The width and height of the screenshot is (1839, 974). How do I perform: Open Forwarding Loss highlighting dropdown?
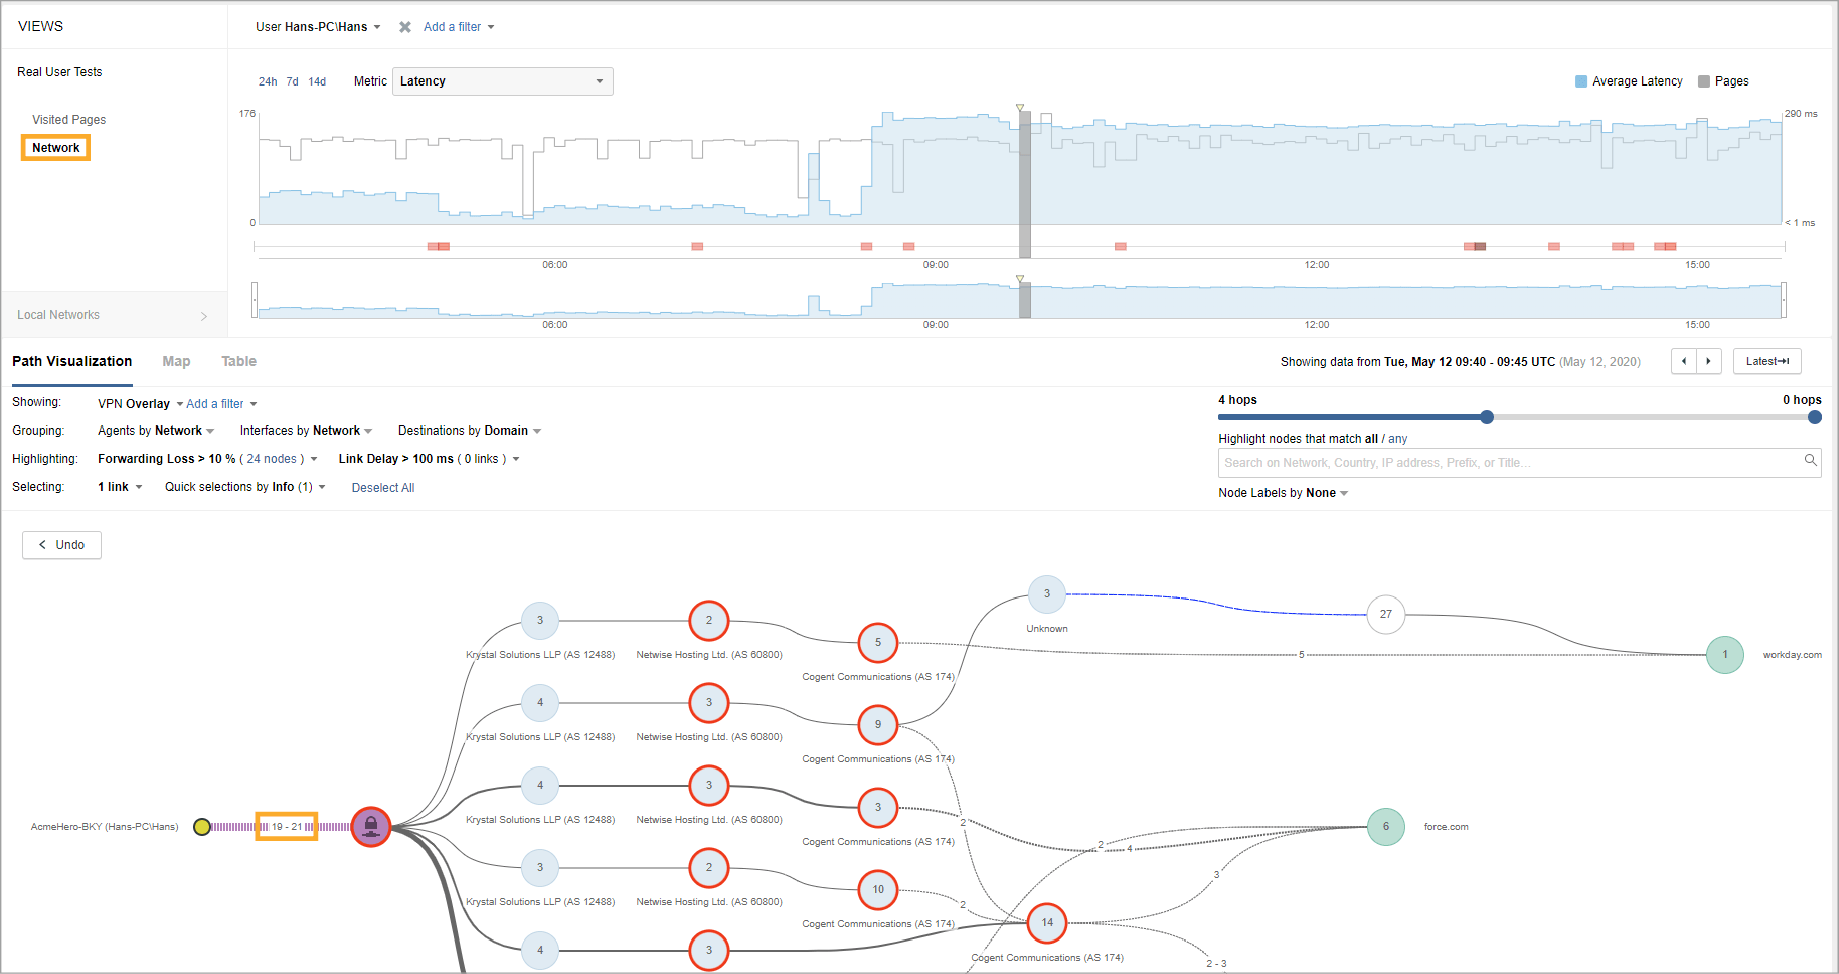tap(314, 459)
